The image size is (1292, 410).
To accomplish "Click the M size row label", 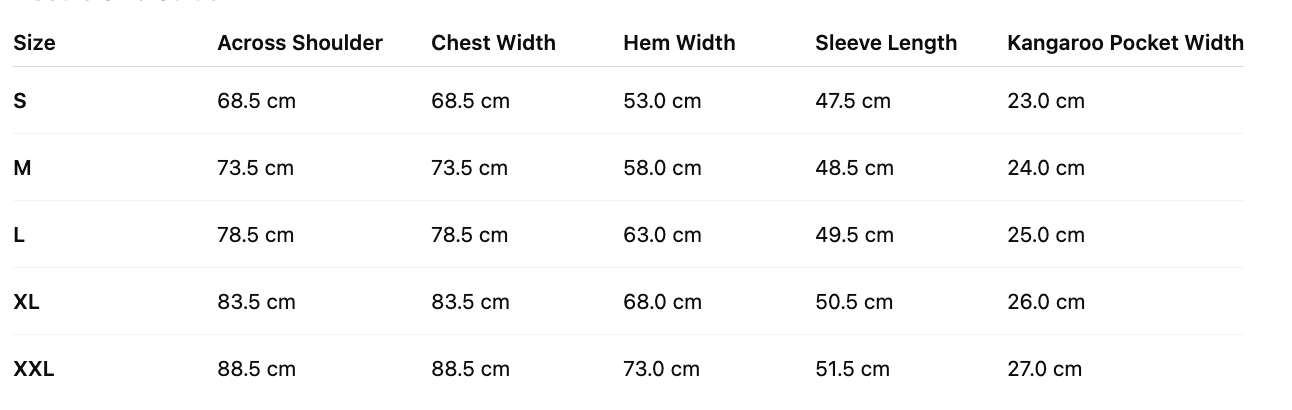I will 22,168.
